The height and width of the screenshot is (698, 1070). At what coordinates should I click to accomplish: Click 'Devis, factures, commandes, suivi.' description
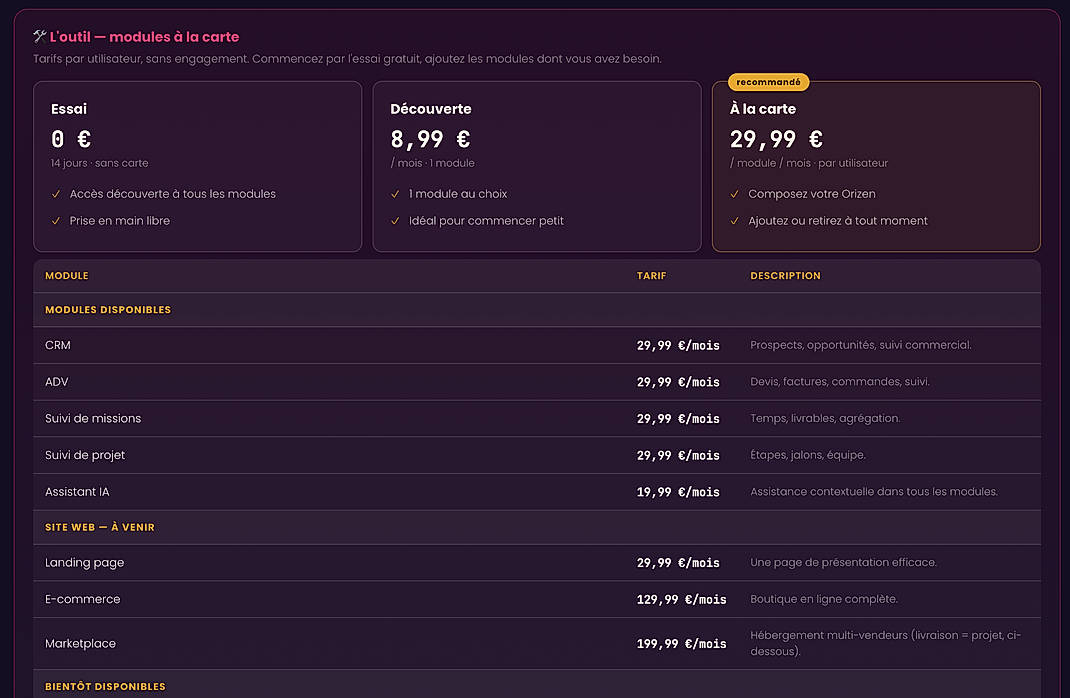[x=840, y=382]
